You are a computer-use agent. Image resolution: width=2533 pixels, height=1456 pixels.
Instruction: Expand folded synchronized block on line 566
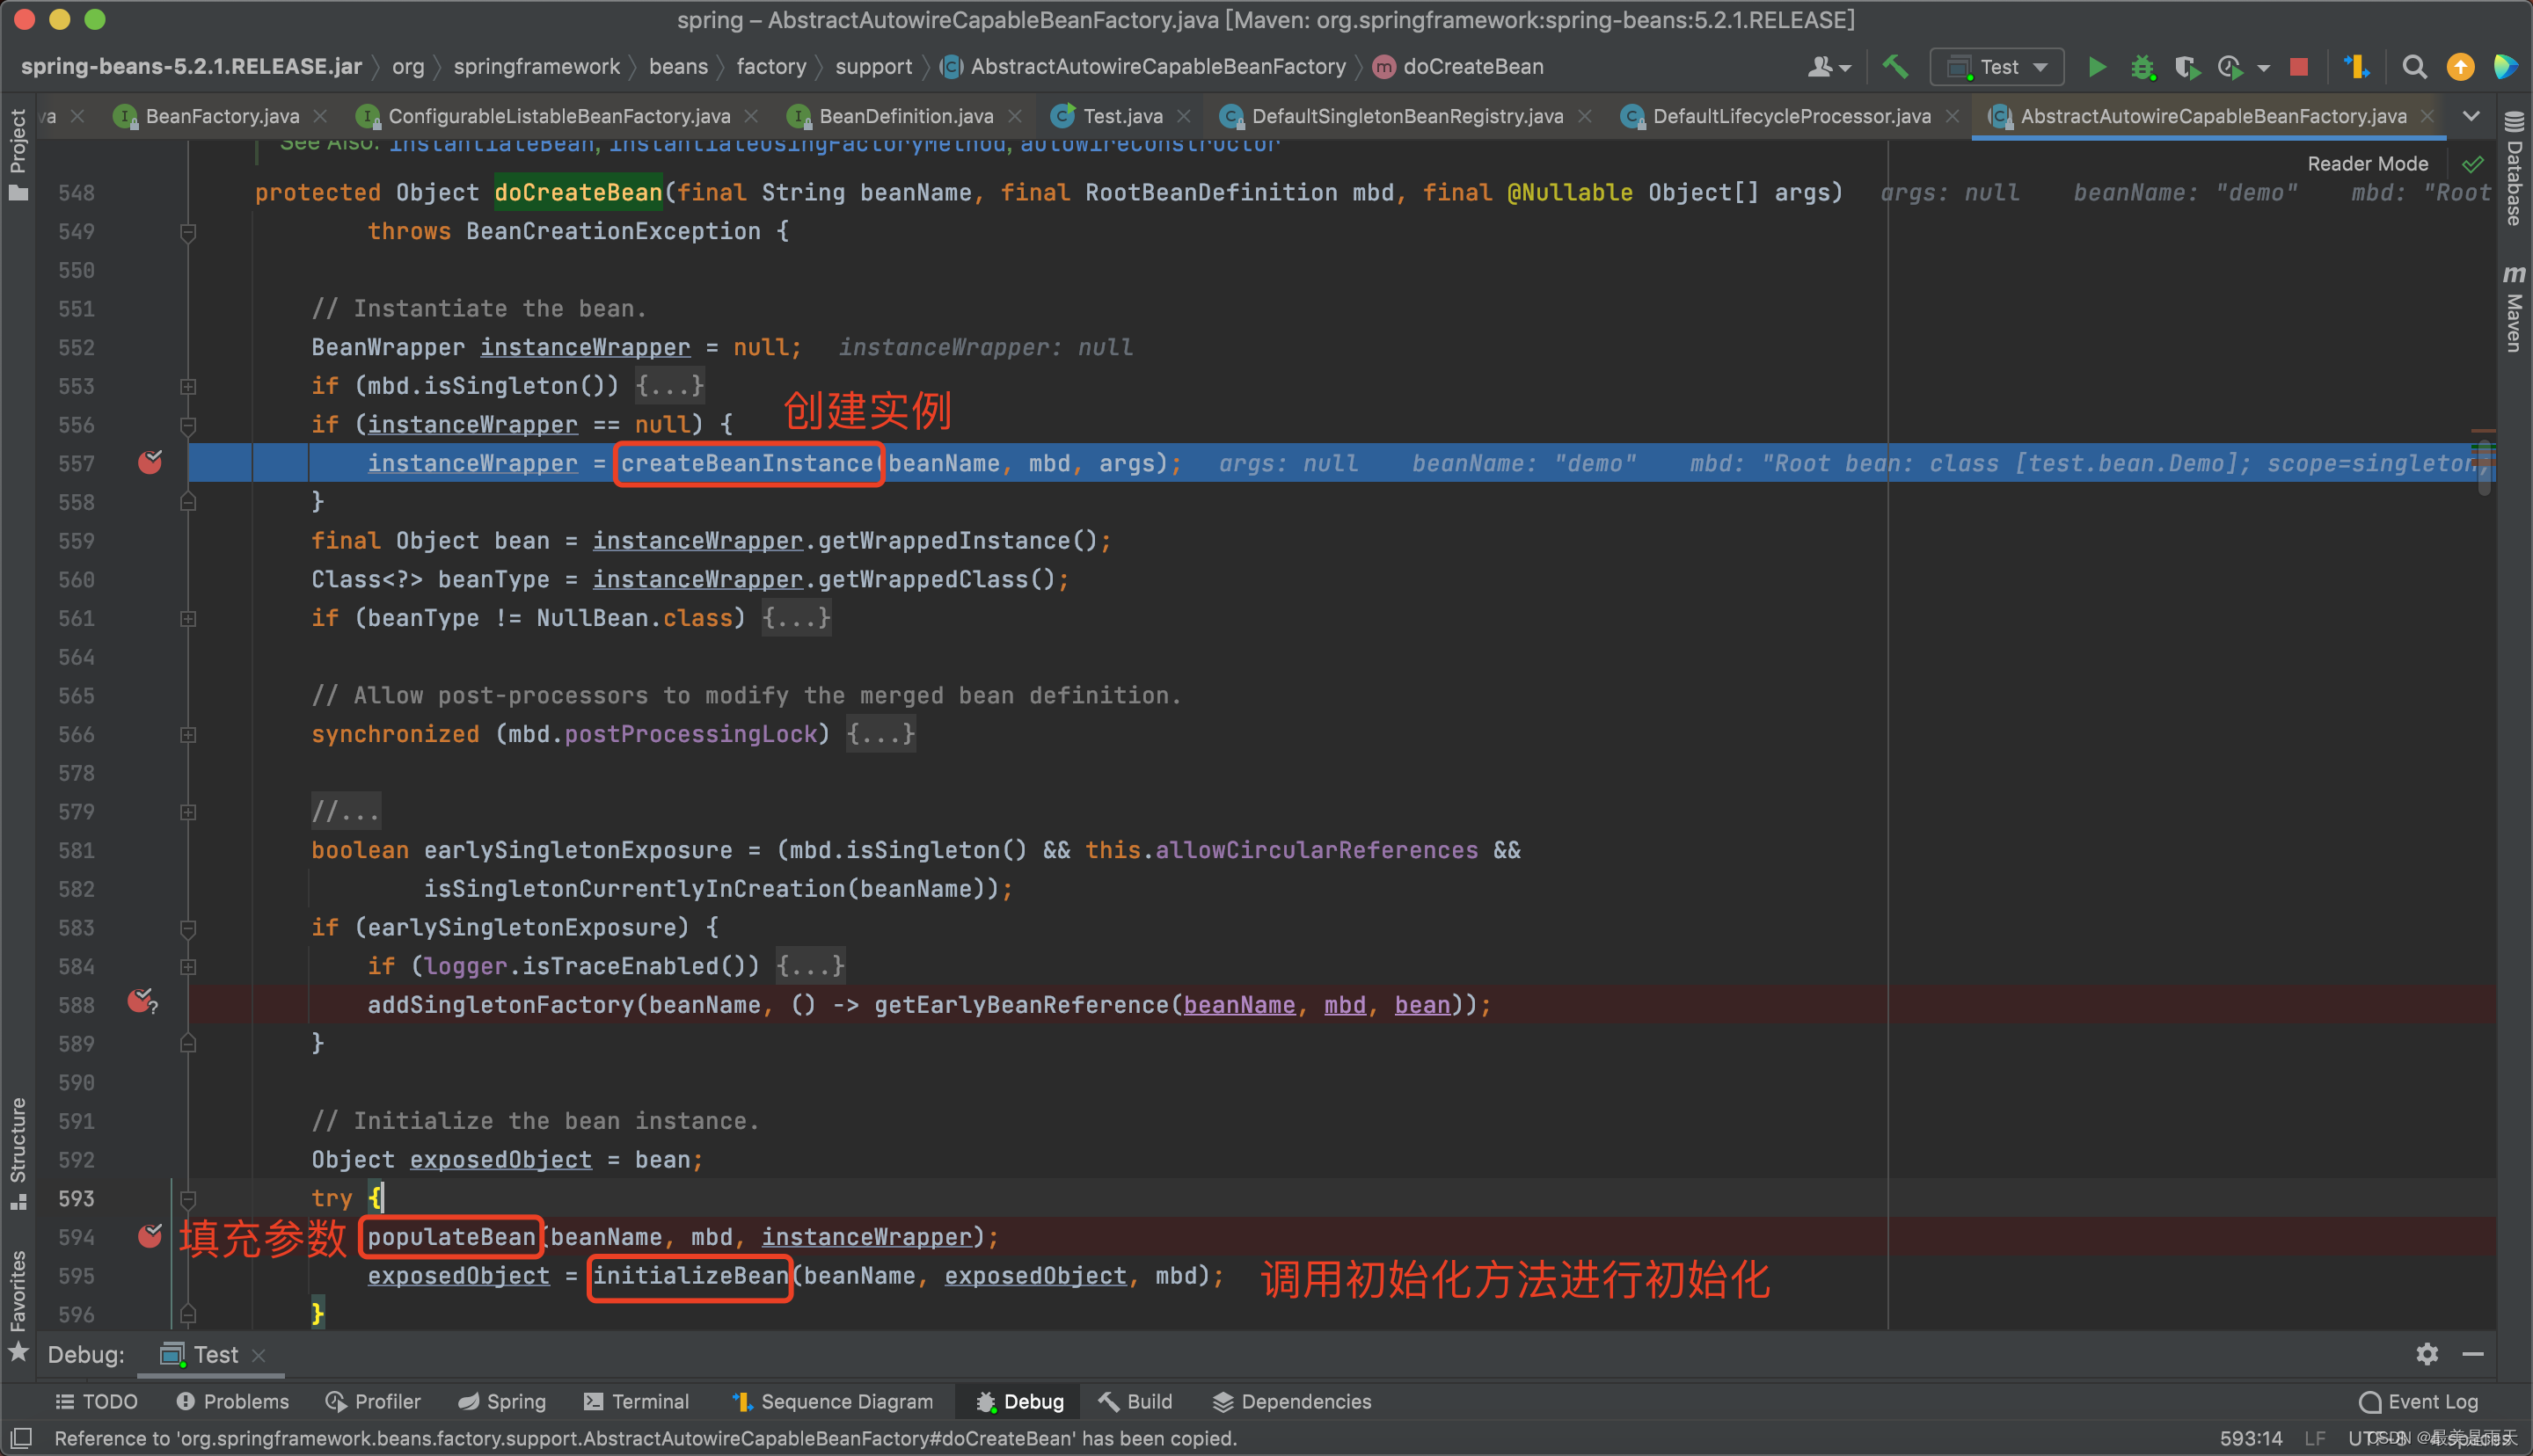pyautogui.click(x=188, y=735)
